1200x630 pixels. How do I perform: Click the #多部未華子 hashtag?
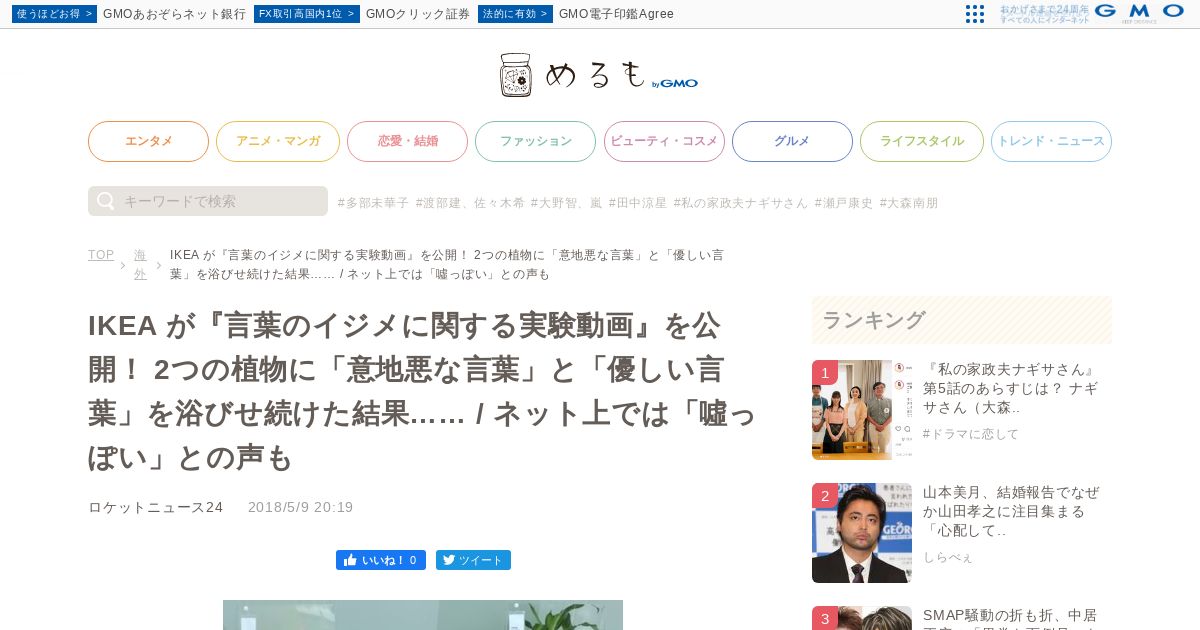(x=373, y=203)
